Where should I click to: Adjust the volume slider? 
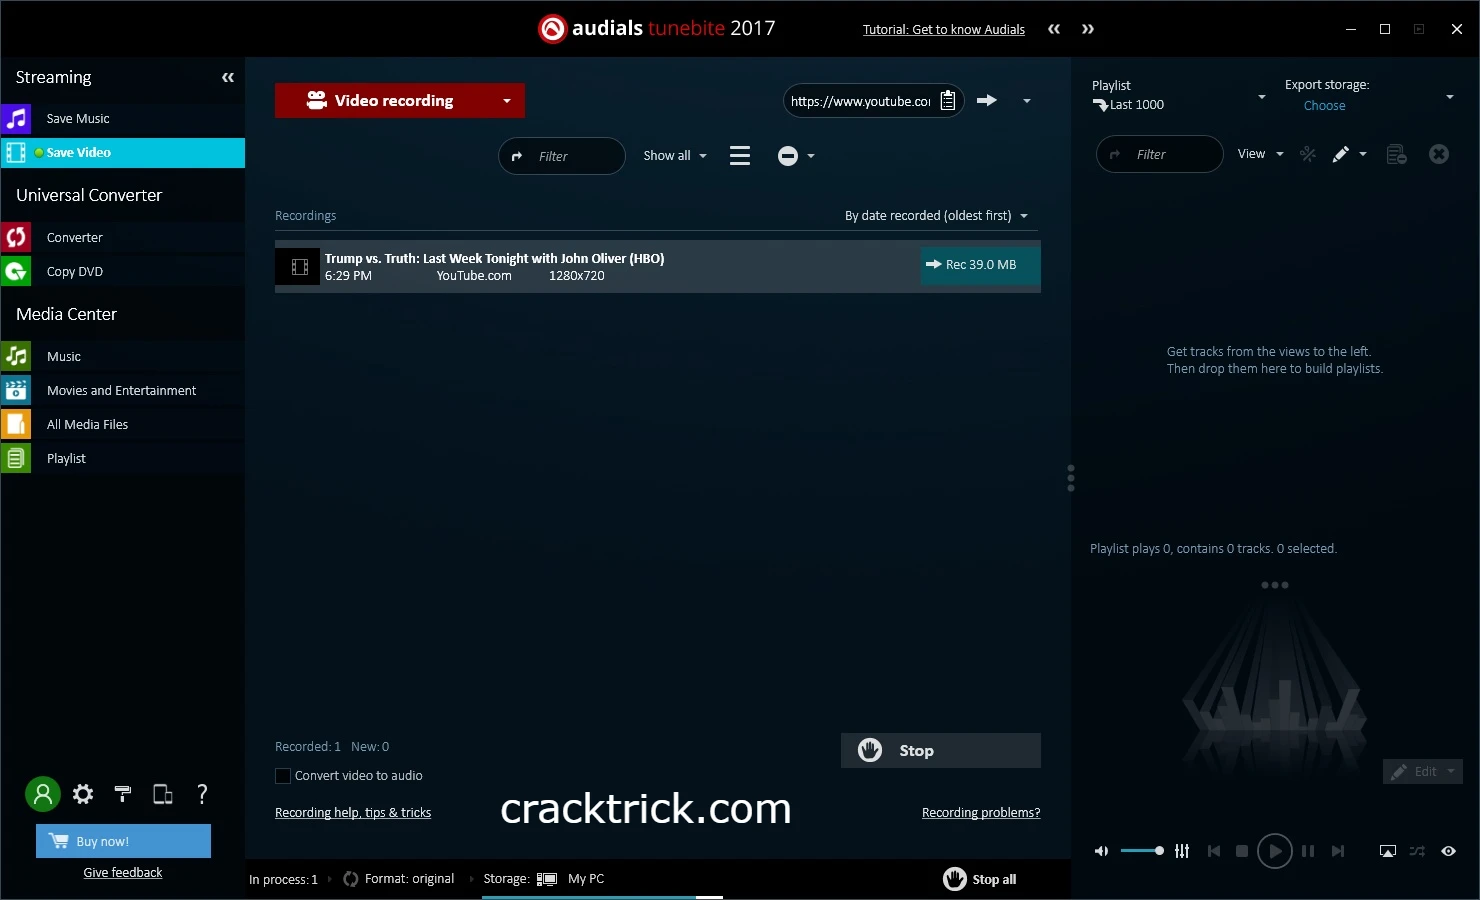1142,851
